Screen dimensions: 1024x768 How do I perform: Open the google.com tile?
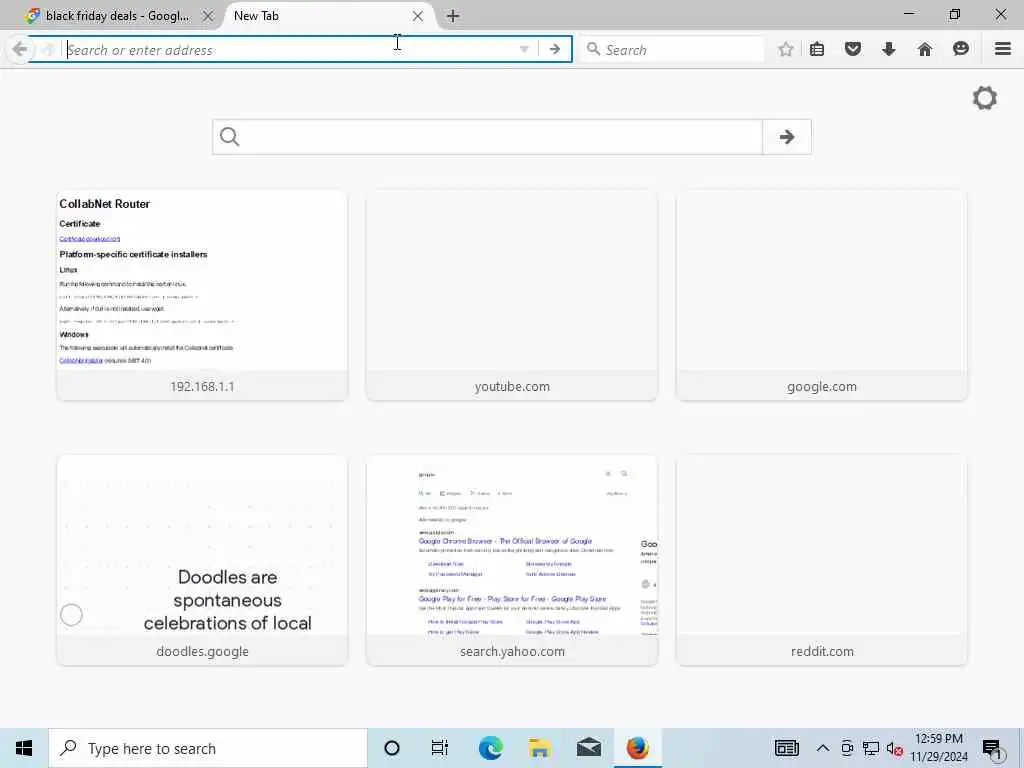click(x=822, y=295)
